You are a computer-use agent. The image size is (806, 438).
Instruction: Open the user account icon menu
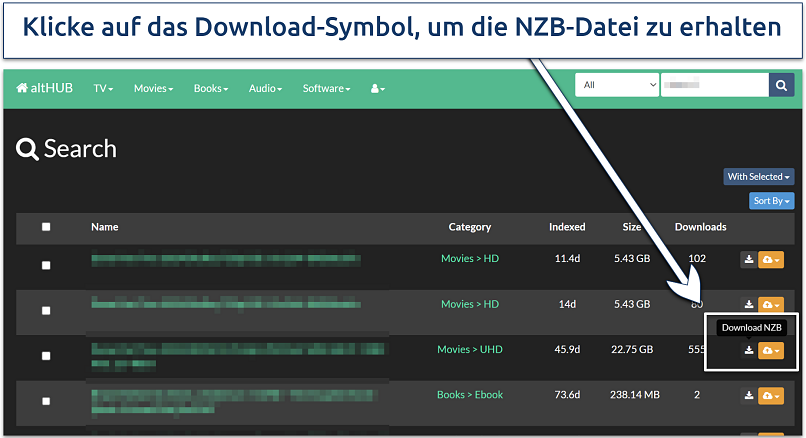pos(377,88)
